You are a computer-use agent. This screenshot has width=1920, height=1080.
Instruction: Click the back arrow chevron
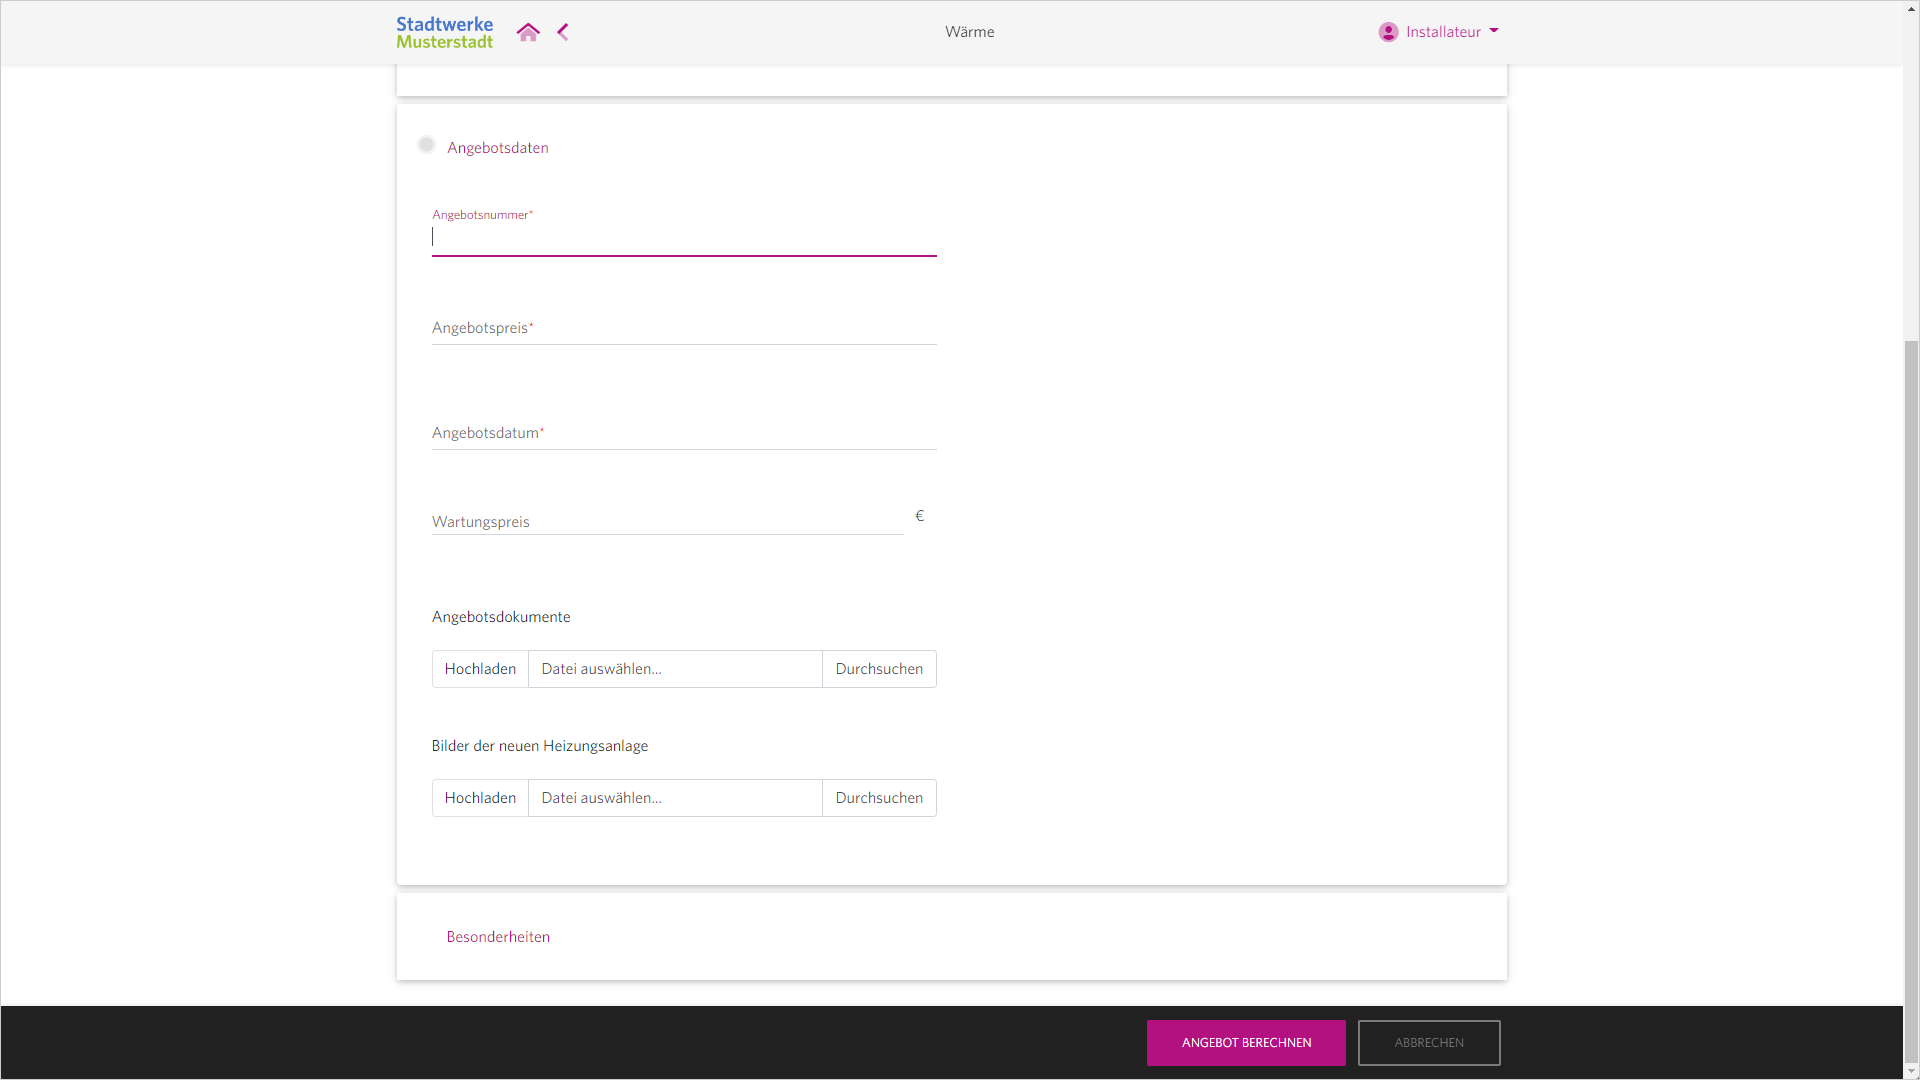(563, 32)
